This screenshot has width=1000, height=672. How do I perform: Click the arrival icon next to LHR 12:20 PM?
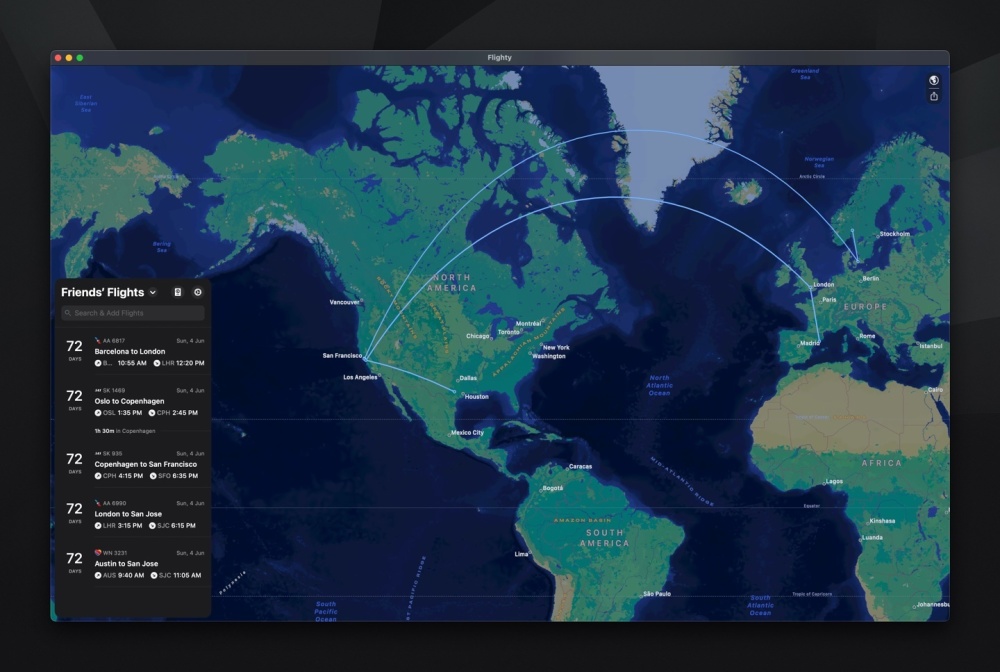(x=156, y=363)
